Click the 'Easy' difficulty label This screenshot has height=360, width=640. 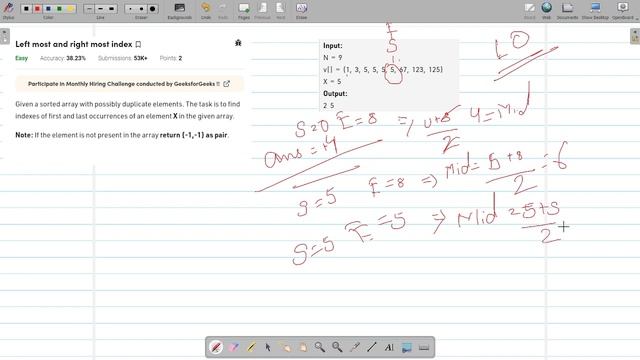coord(22,58)
